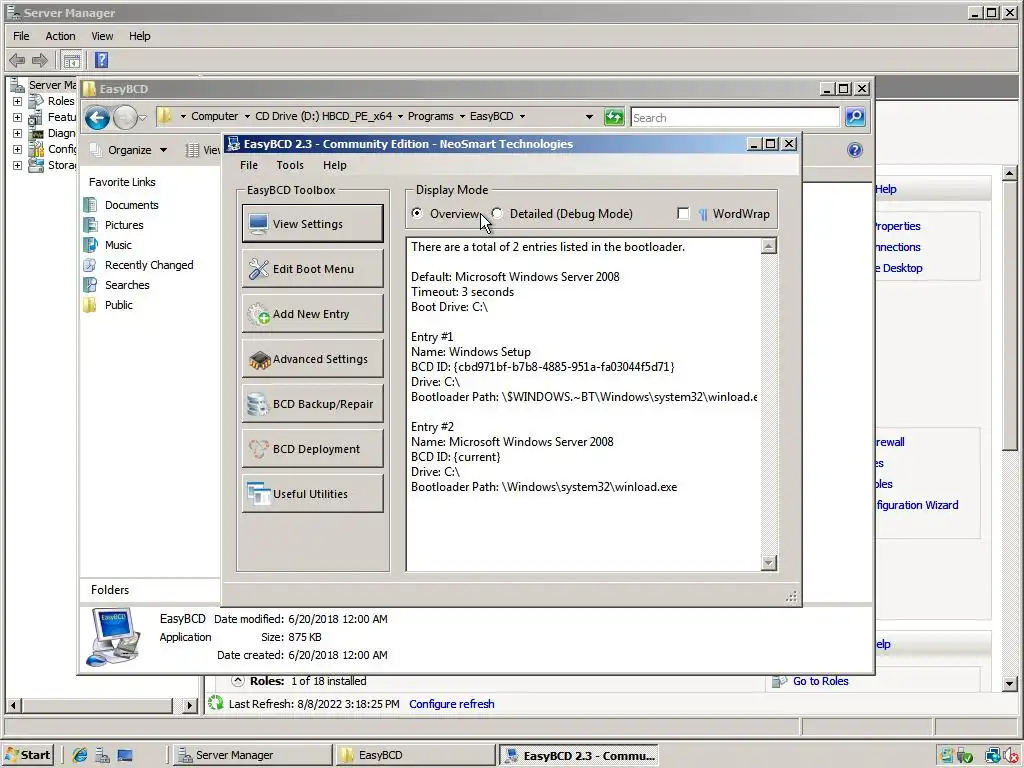Click Server Manager back arrow icon
Image resolution: width=1024 pixels, height=768 pixels.
coord(17,61)
